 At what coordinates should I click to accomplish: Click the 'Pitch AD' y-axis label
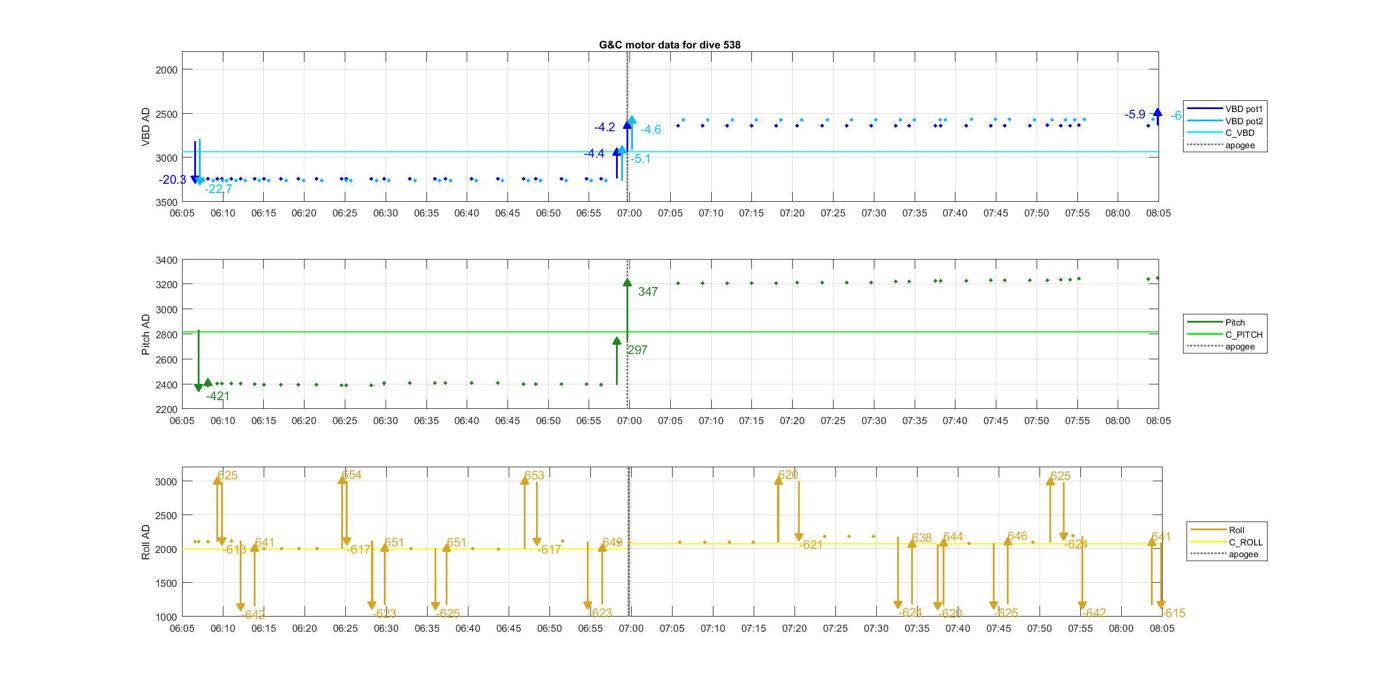[x=146, y=335]
